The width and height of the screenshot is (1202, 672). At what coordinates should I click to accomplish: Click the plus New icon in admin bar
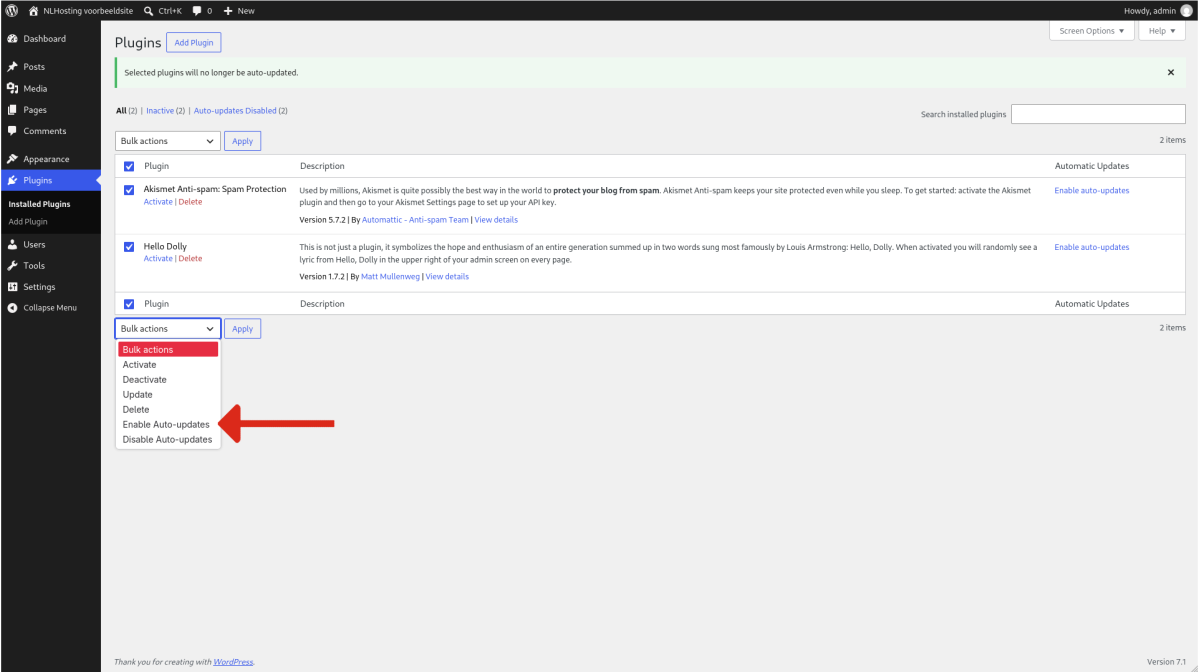click(x=228, y=11)
